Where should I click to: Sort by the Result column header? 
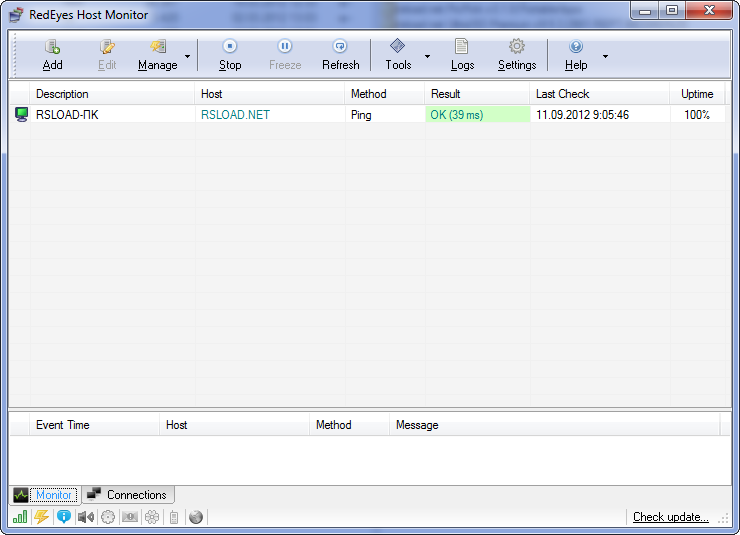pos(477,94)
